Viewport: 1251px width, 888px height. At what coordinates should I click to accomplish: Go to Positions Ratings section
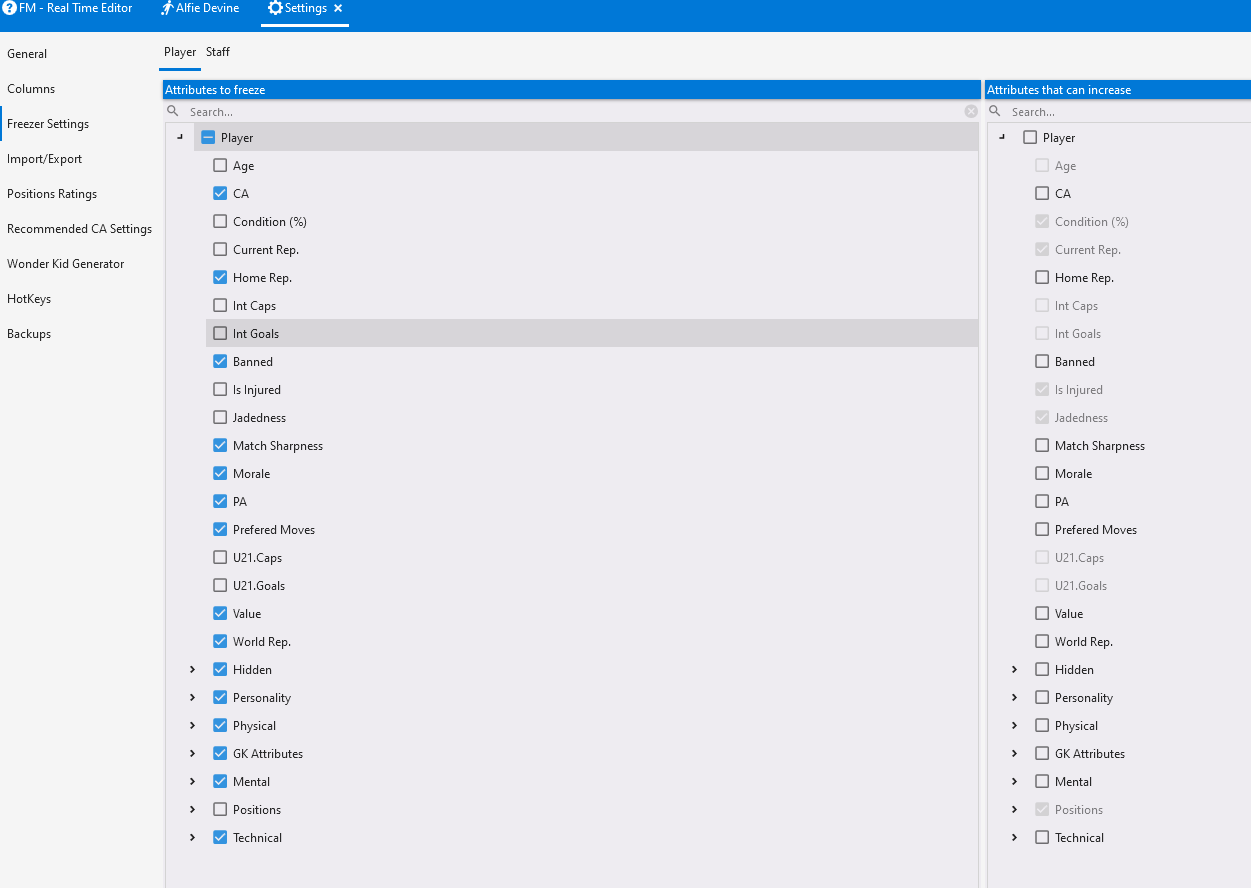(x=52, y=194)
